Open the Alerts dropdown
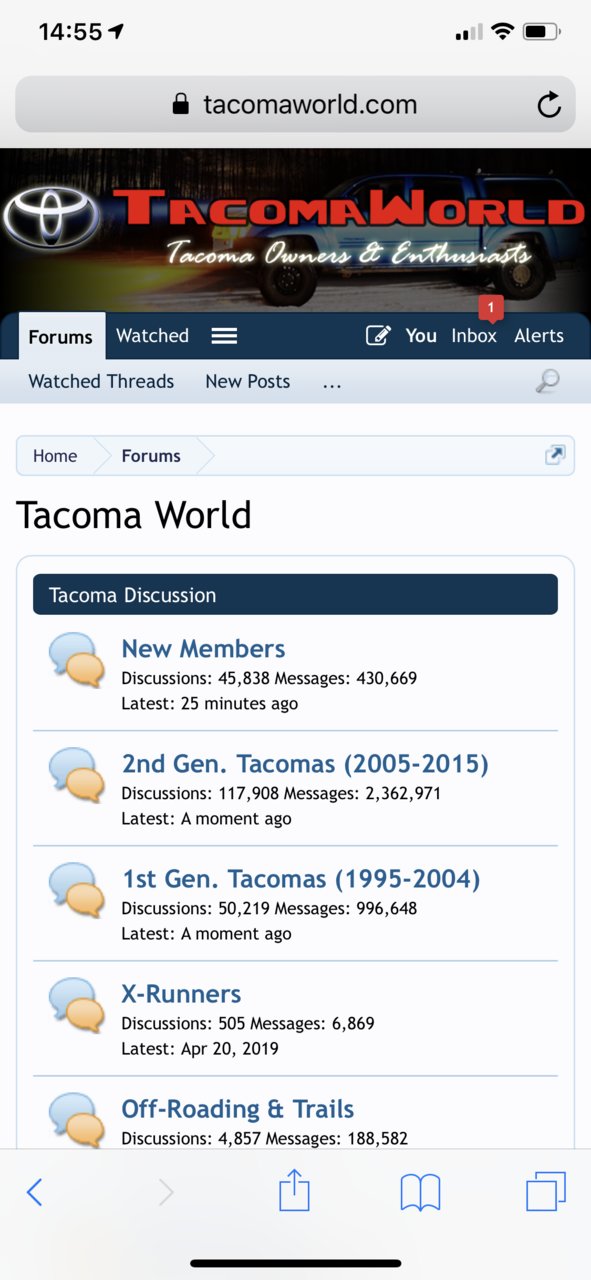The image size is (591, 1280). coord(539,336)
